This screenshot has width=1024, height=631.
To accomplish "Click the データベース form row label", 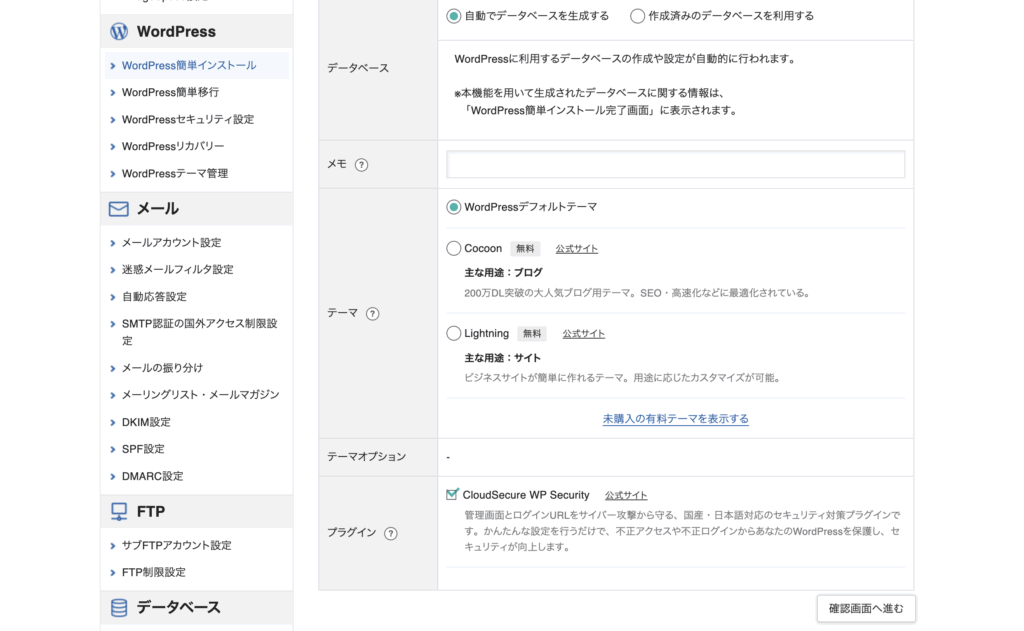I will click(x=358, y=68).
